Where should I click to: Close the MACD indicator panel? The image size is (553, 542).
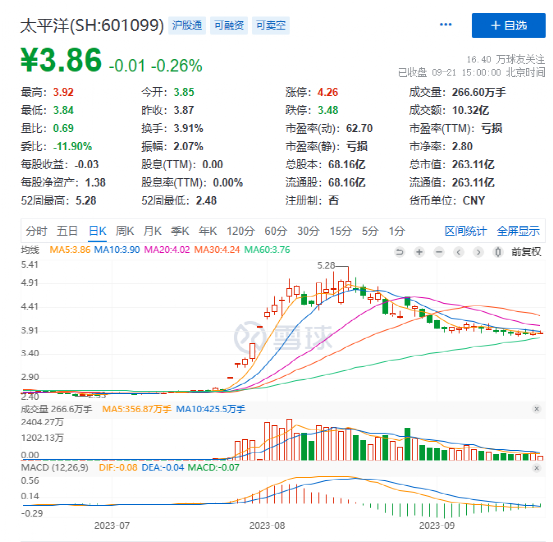537,468
